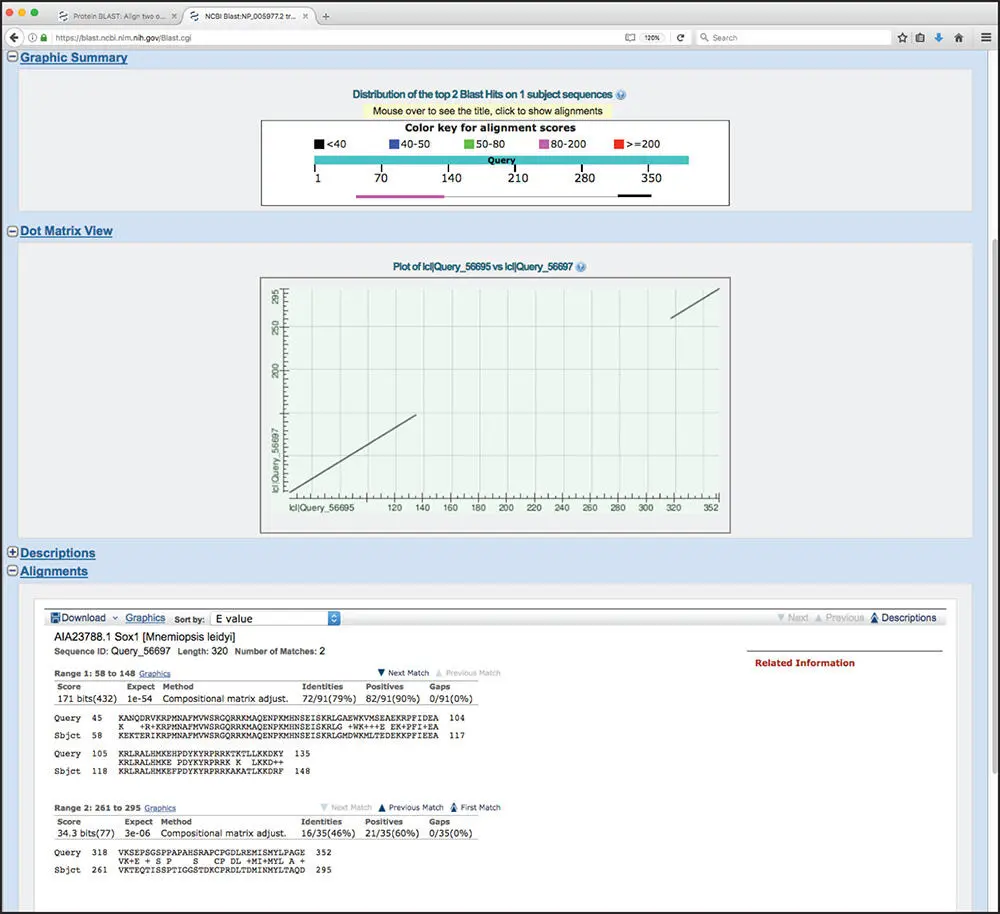This screenshot has height=914, width=1000.
Task: Click the Number of Matches: 2 text
Action: point(279,651)
